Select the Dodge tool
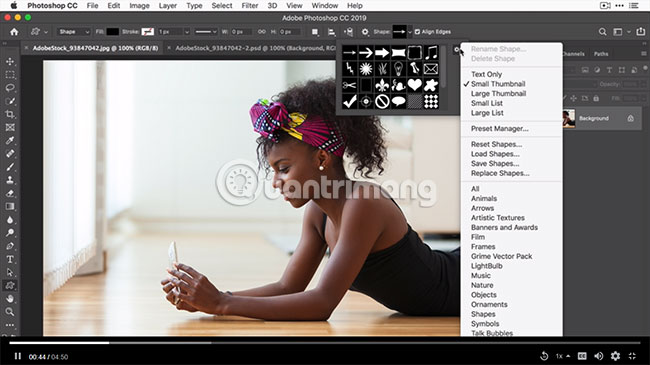Viewport: 650px width, 365px height. point(10,233)
